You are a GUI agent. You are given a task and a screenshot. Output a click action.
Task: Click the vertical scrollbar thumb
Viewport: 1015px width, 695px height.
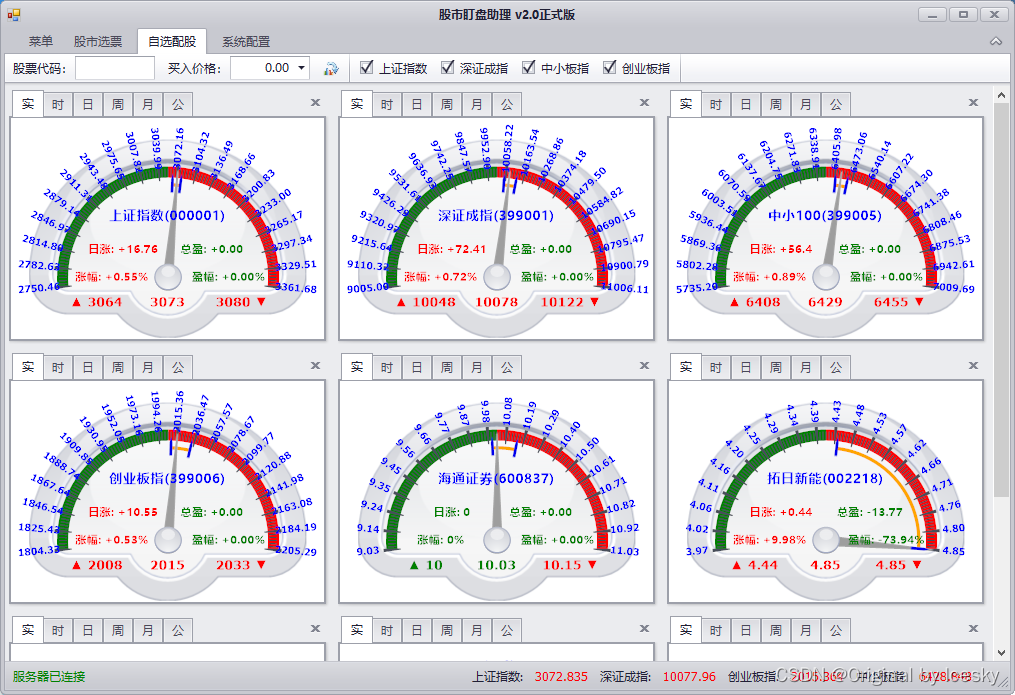(x=1001, y=299)
